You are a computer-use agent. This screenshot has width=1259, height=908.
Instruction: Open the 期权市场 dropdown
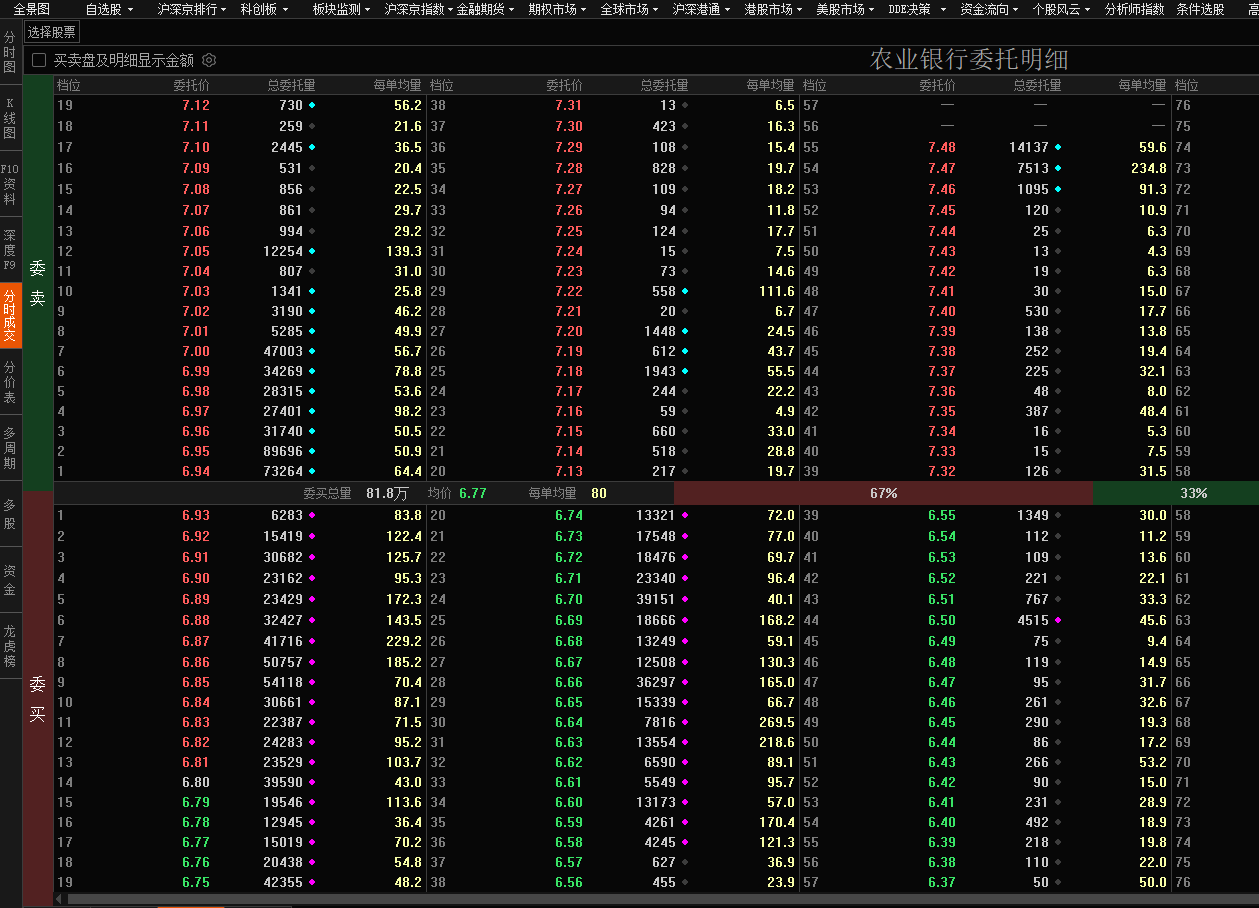(558, 9)
